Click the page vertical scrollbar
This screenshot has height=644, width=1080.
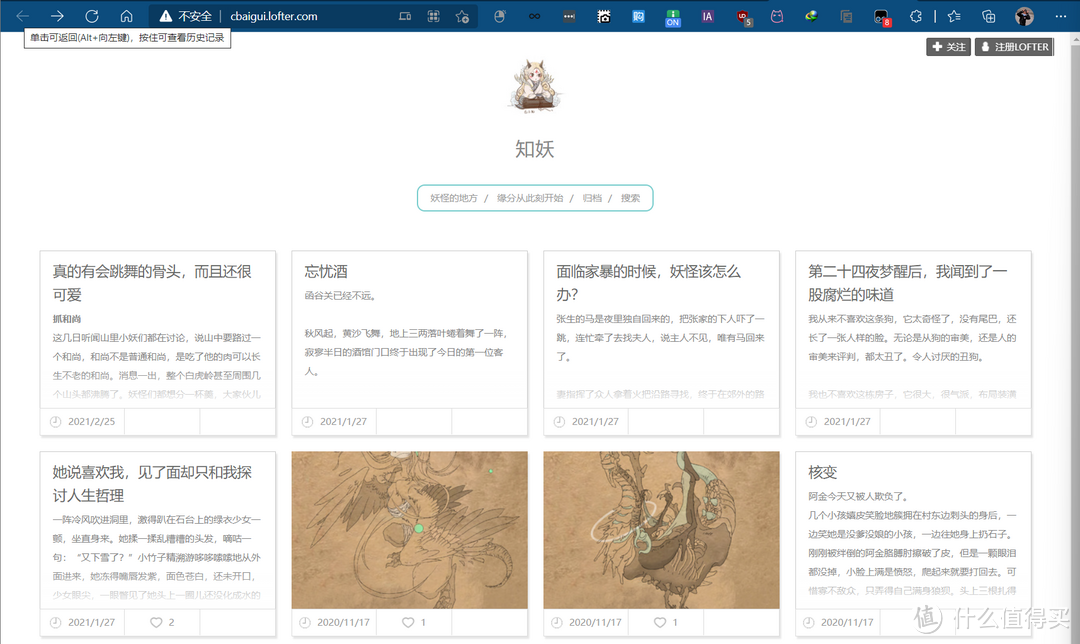(1075, 337)
